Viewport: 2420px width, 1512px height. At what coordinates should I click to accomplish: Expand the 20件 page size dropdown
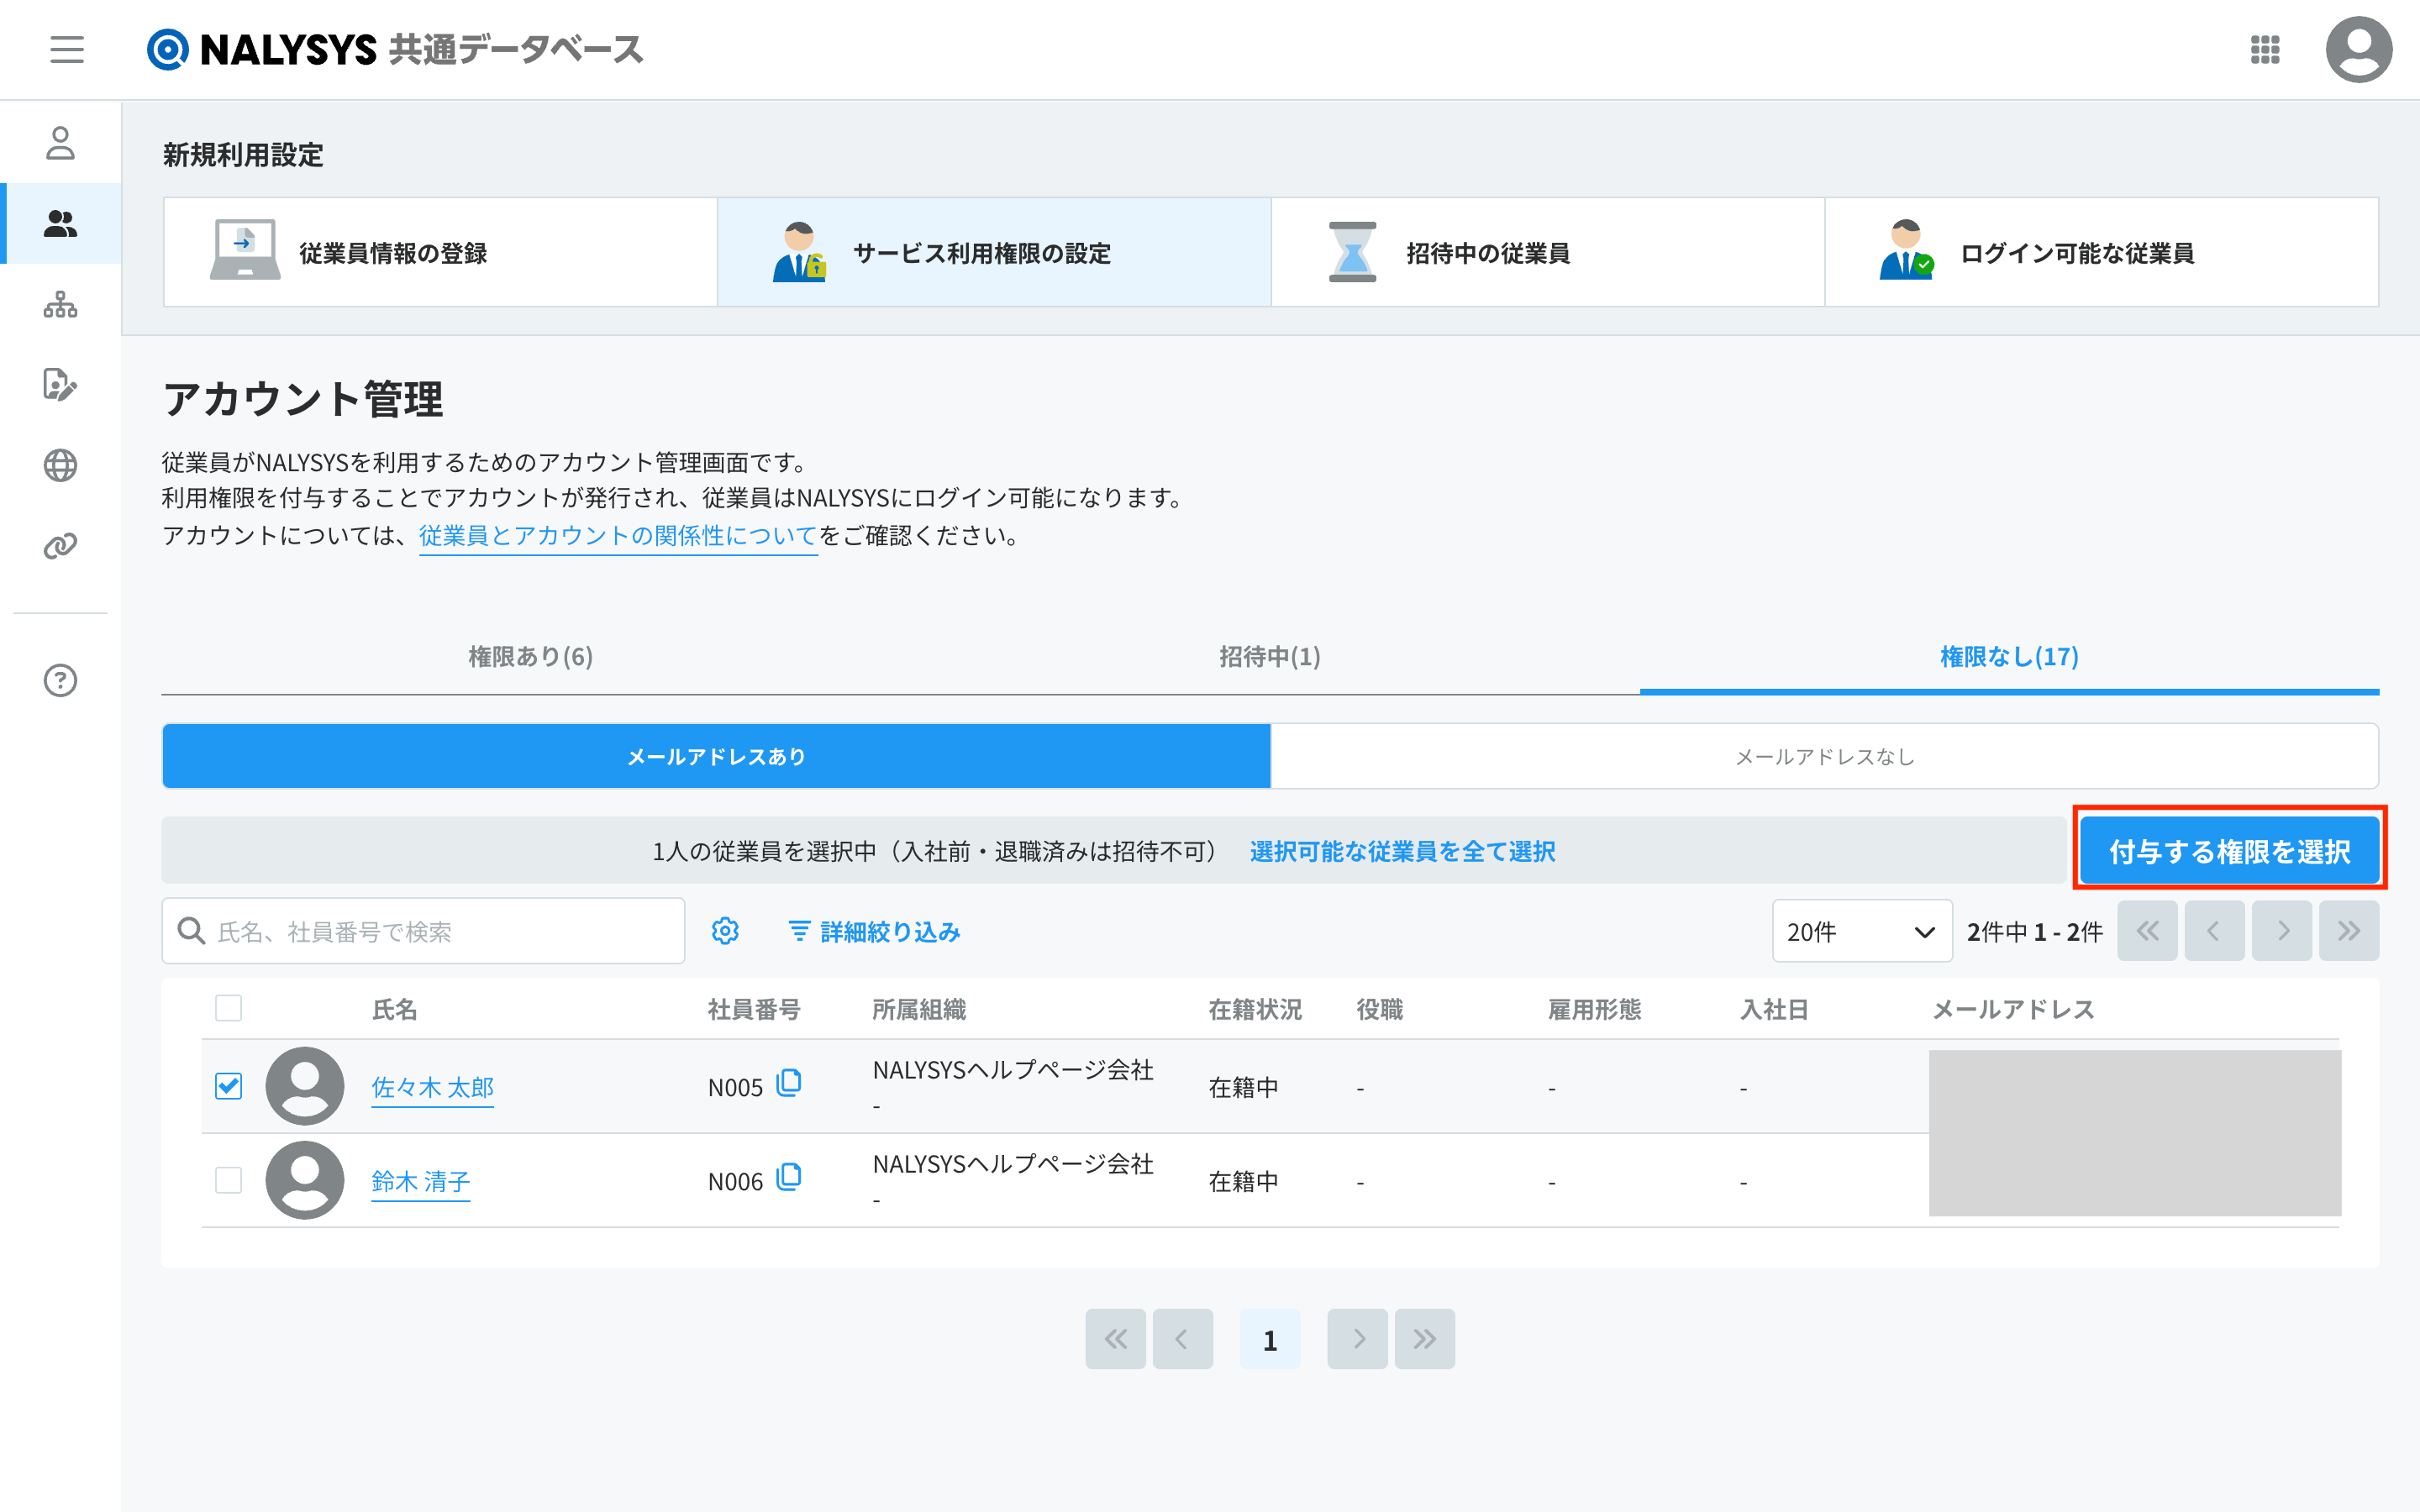1861,931
